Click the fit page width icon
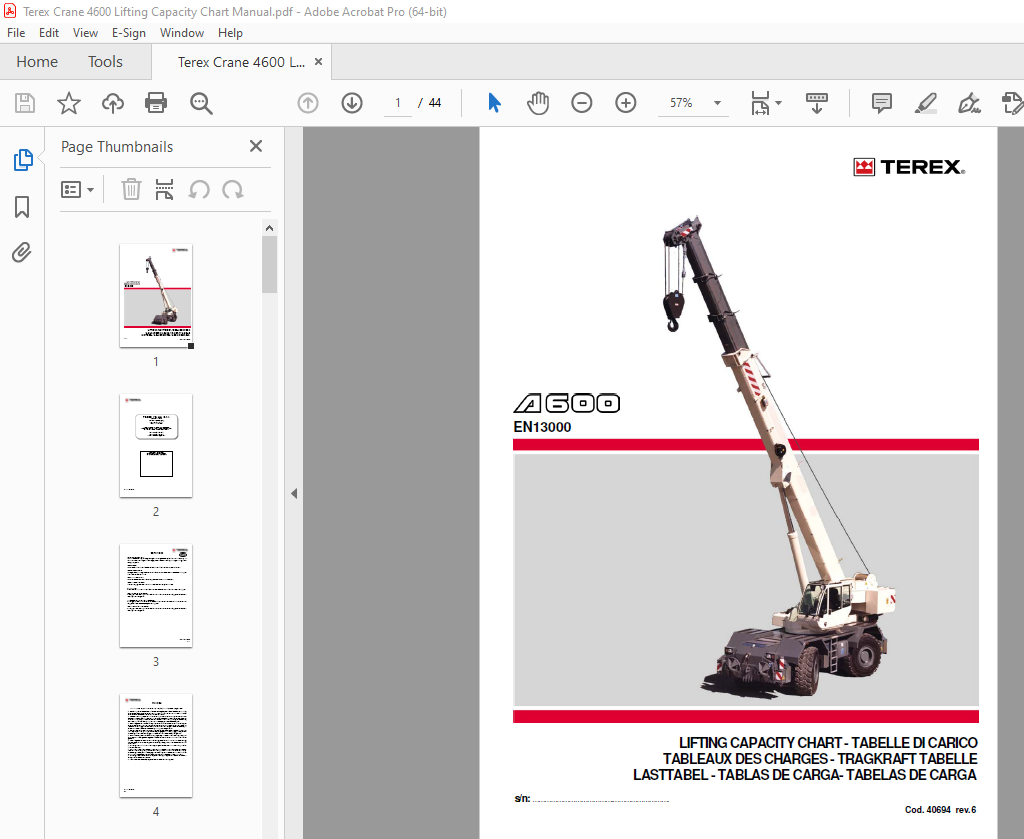The image size is (1024, 839). (x=760, y=103)
